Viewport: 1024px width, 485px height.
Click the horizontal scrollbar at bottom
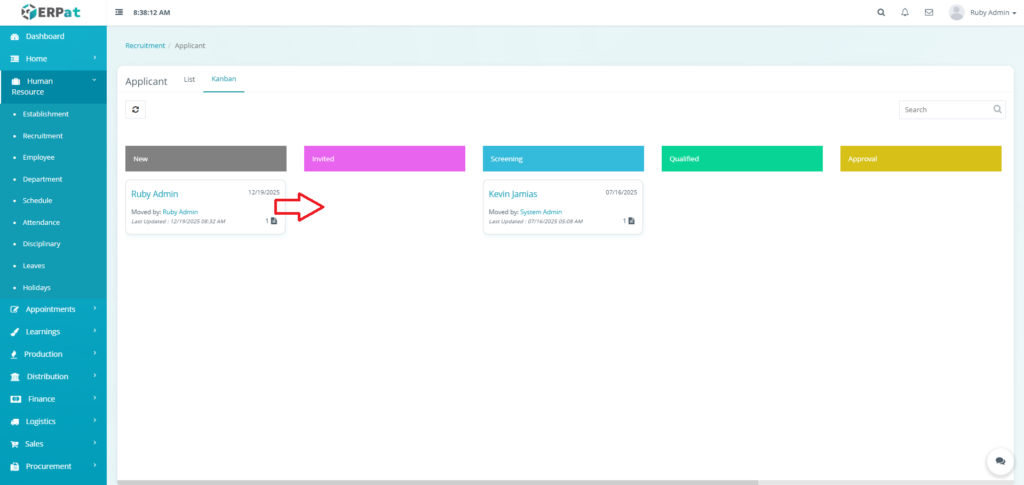pos(438,482)
